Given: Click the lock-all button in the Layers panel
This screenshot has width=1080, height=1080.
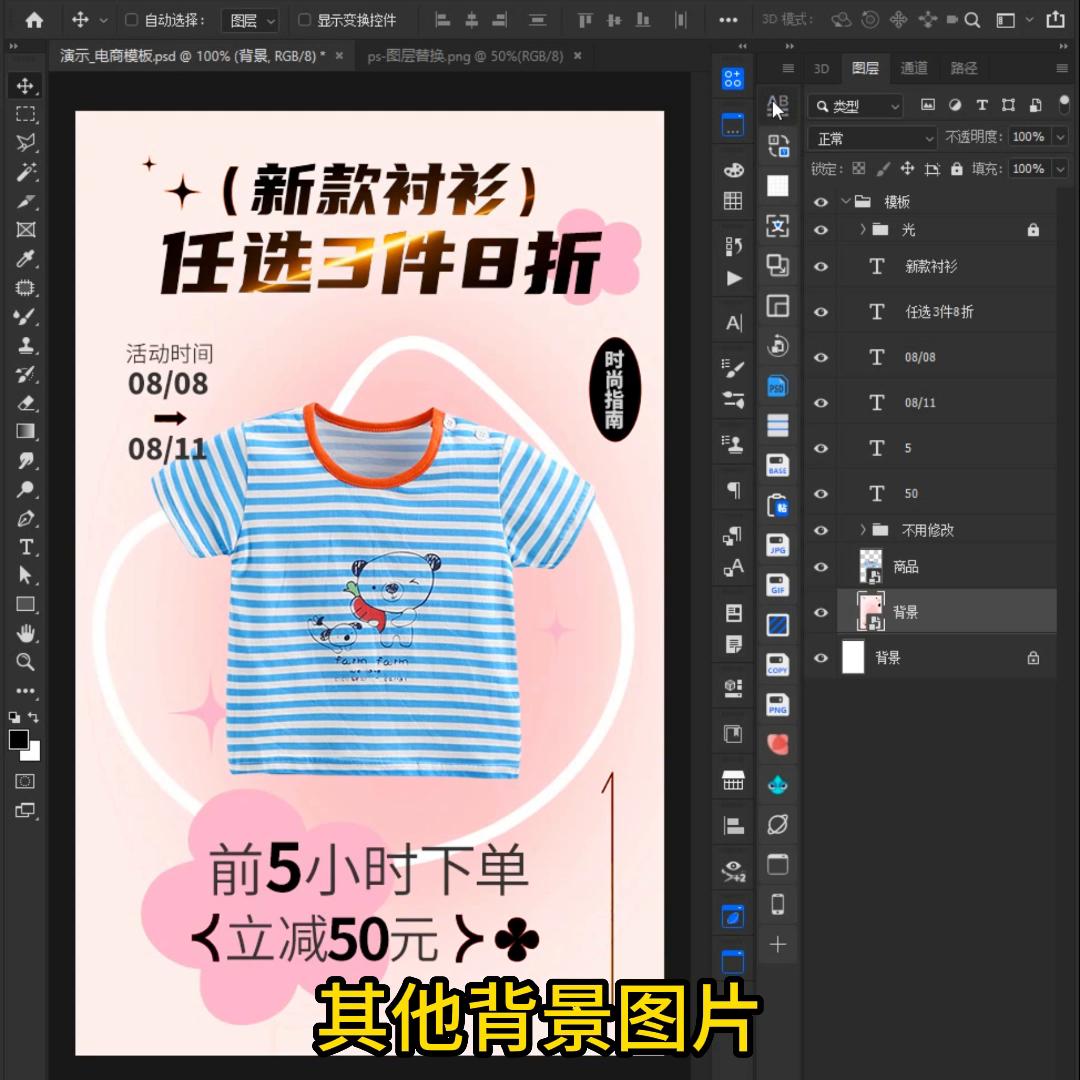Looking at the screenshot, I should pyautogui.click(x=958, y=169).
